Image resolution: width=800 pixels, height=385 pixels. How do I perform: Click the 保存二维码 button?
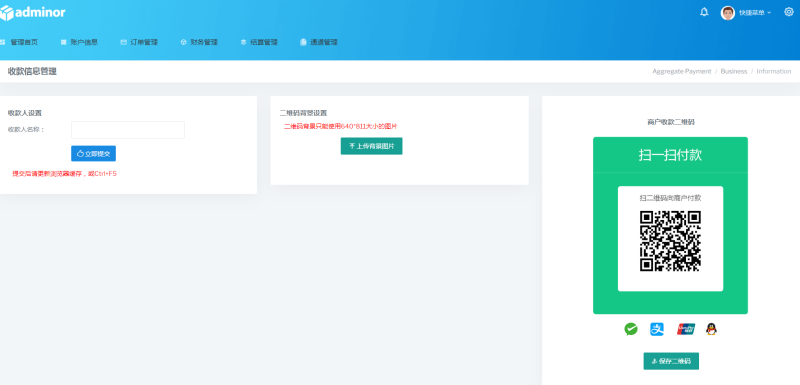coord(671,361)
